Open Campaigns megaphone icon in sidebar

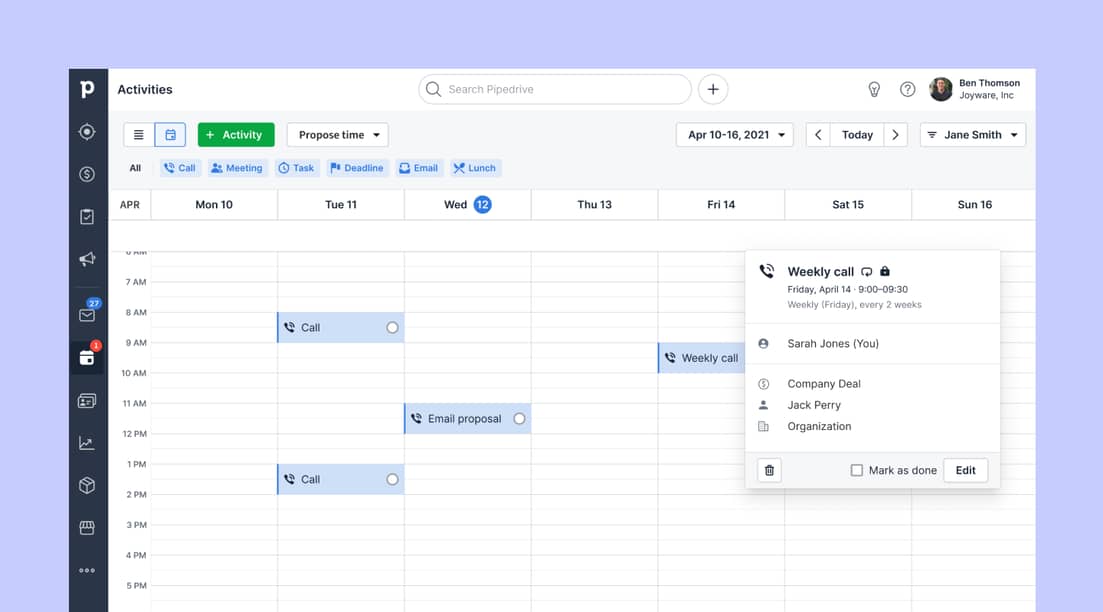87,260
